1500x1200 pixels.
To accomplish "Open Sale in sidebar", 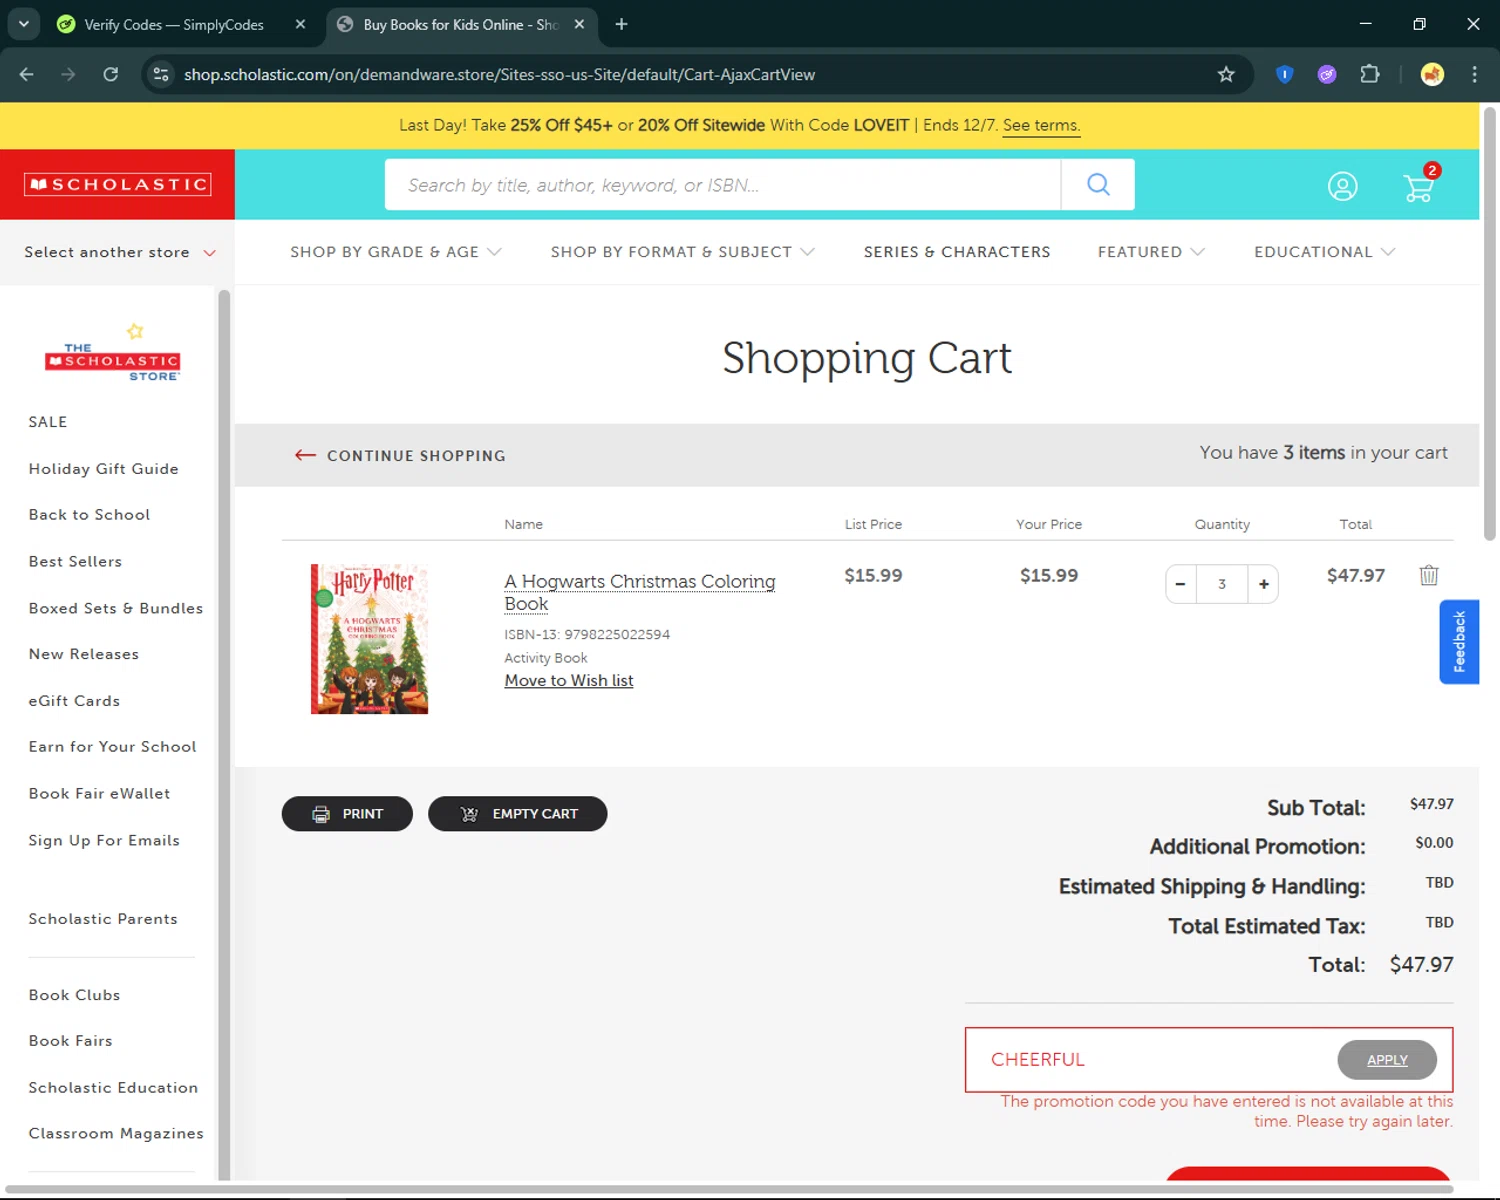I will tap(48, 422).
